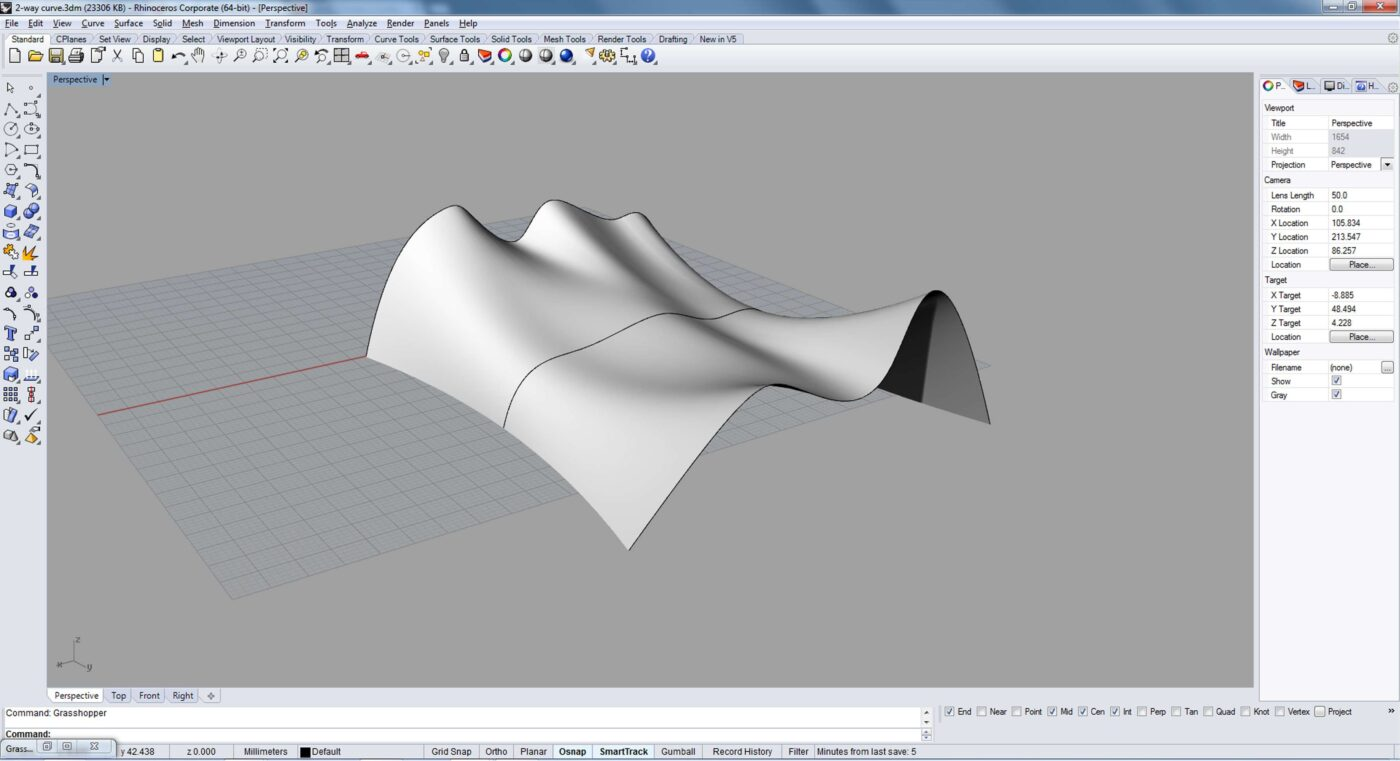Click the light bulb hide objects icon
Screen dimensions: 1400x761
click(x=445, y=57)
